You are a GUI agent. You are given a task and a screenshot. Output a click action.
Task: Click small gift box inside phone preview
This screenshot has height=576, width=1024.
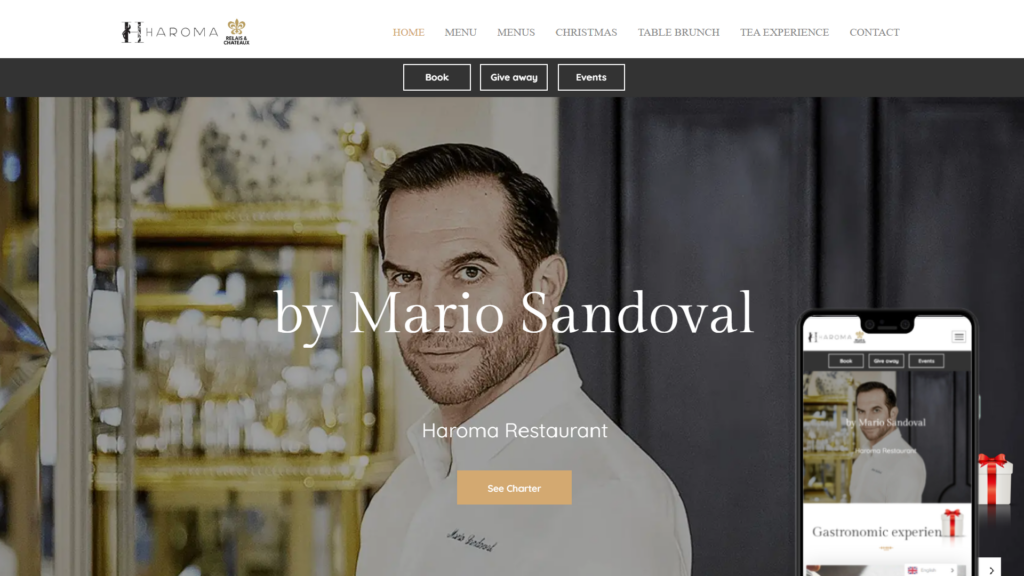click(x=952, y=523)
